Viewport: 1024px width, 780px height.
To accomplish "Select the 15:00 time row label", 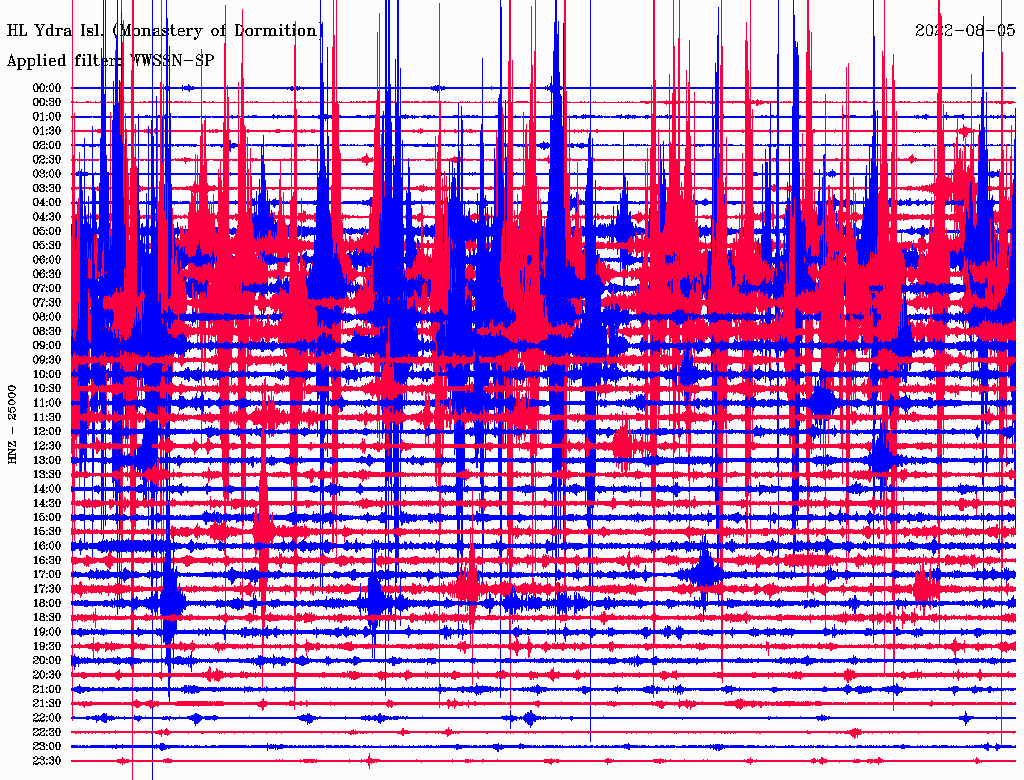I will 47,518.
